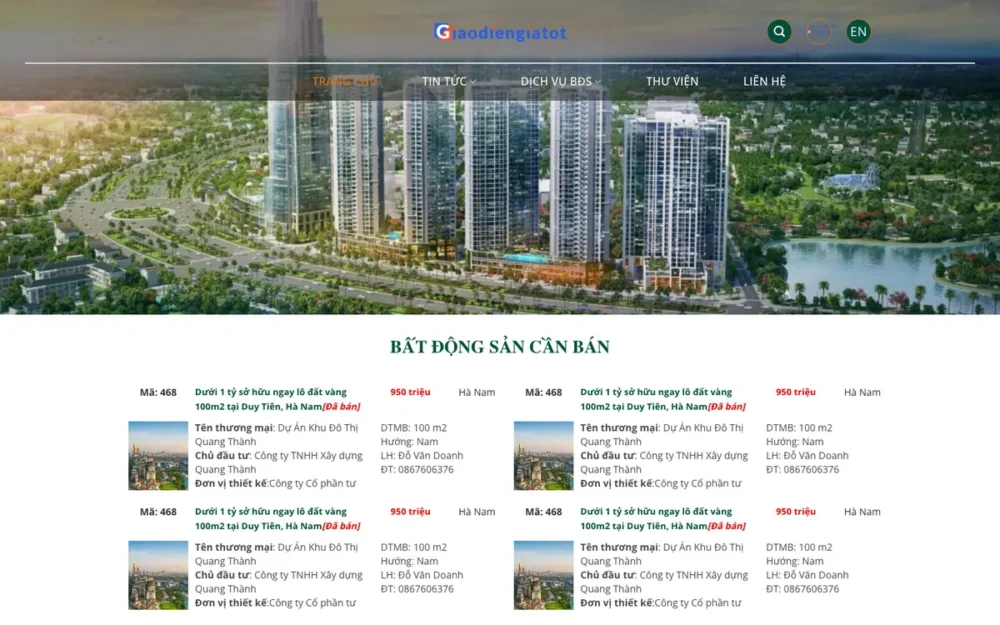Switch language with the EN button
This screenshot has height=625, width=1000.
[x=858, y=32]
